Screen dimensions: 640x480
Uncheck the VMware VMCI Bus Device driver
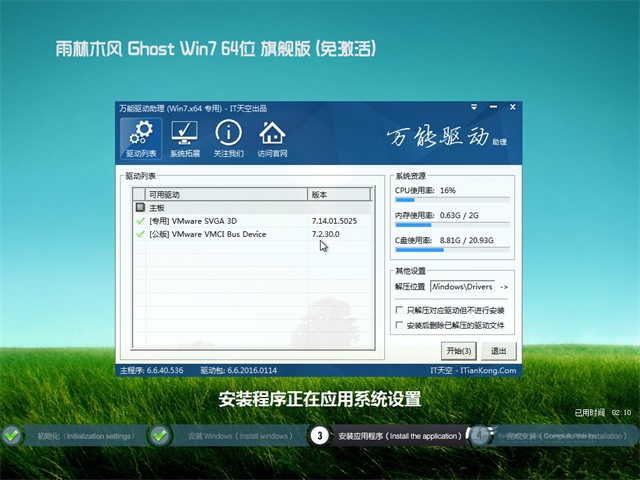click(x=140, y=234)
